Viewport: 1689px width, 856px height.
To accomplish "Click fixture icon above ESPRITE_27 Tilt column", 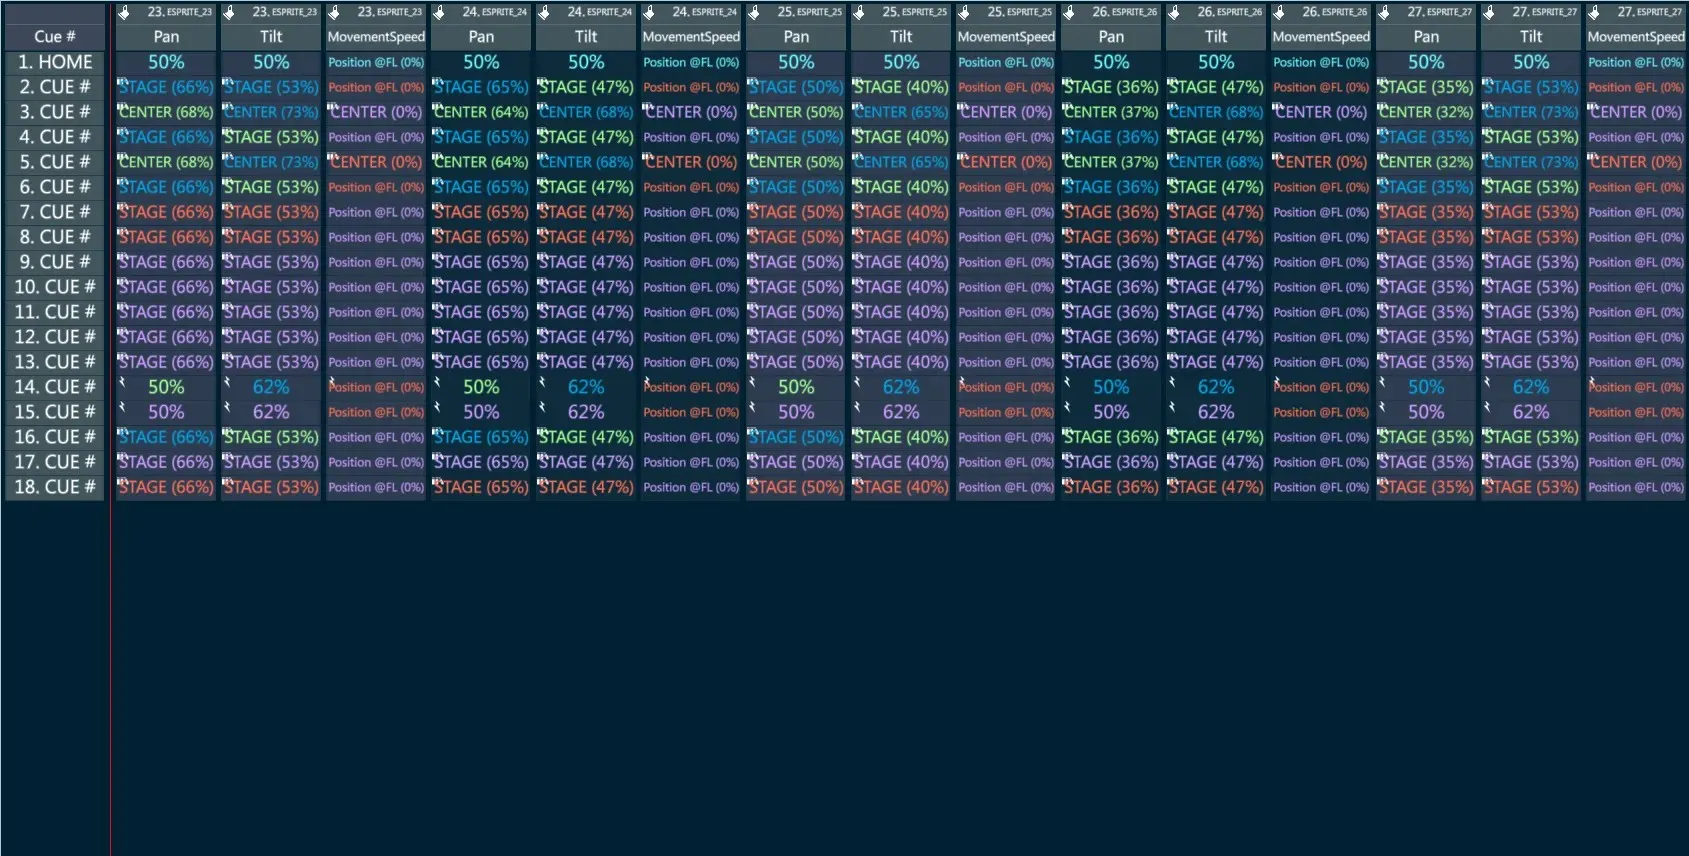I will pyautogui.click(x=1489, y=13).
